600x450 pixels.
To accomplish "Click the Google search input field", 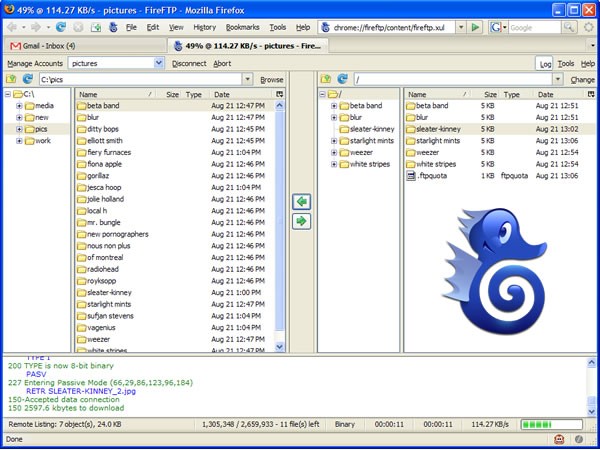I will pyautogui.click(x=535, y=28).
